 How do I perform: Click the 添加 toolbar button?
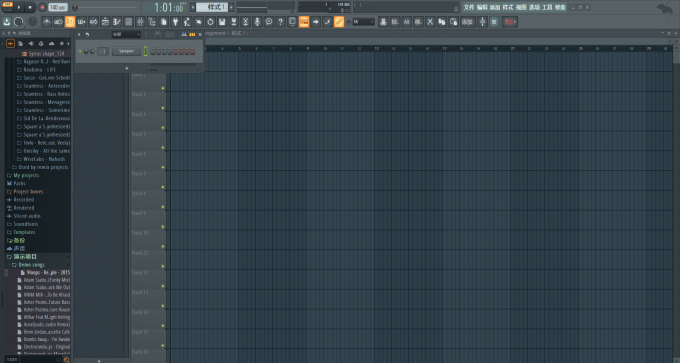tap(467, 22)
